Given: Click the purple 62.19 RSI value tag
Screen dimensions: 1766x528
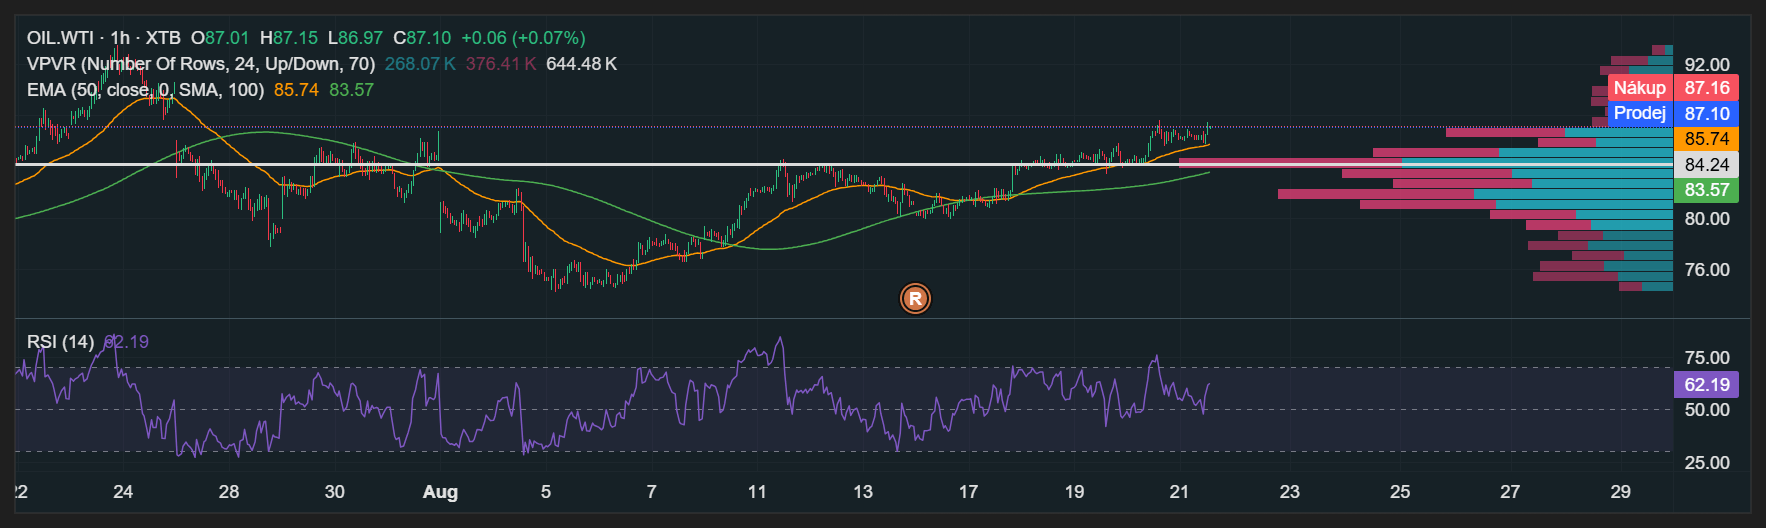Looking at the screenshot, I should (1706, 385).
